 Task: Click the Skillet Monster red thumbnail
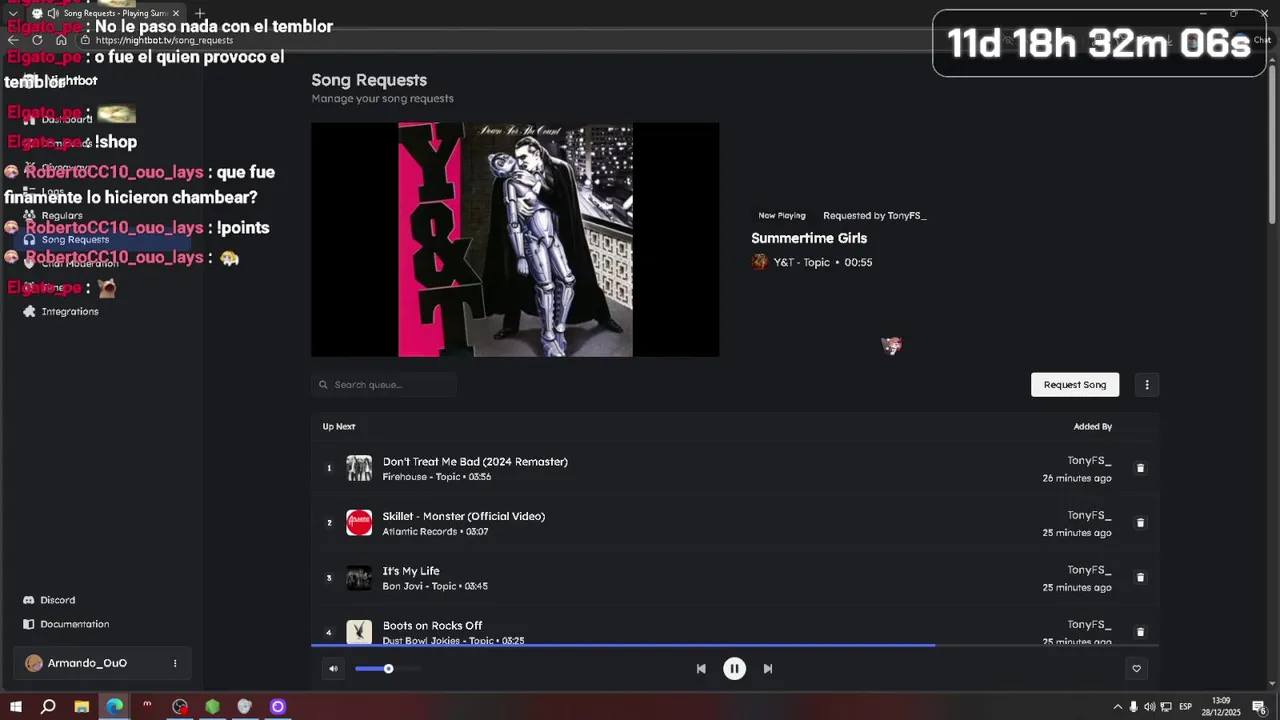point(359,523)
